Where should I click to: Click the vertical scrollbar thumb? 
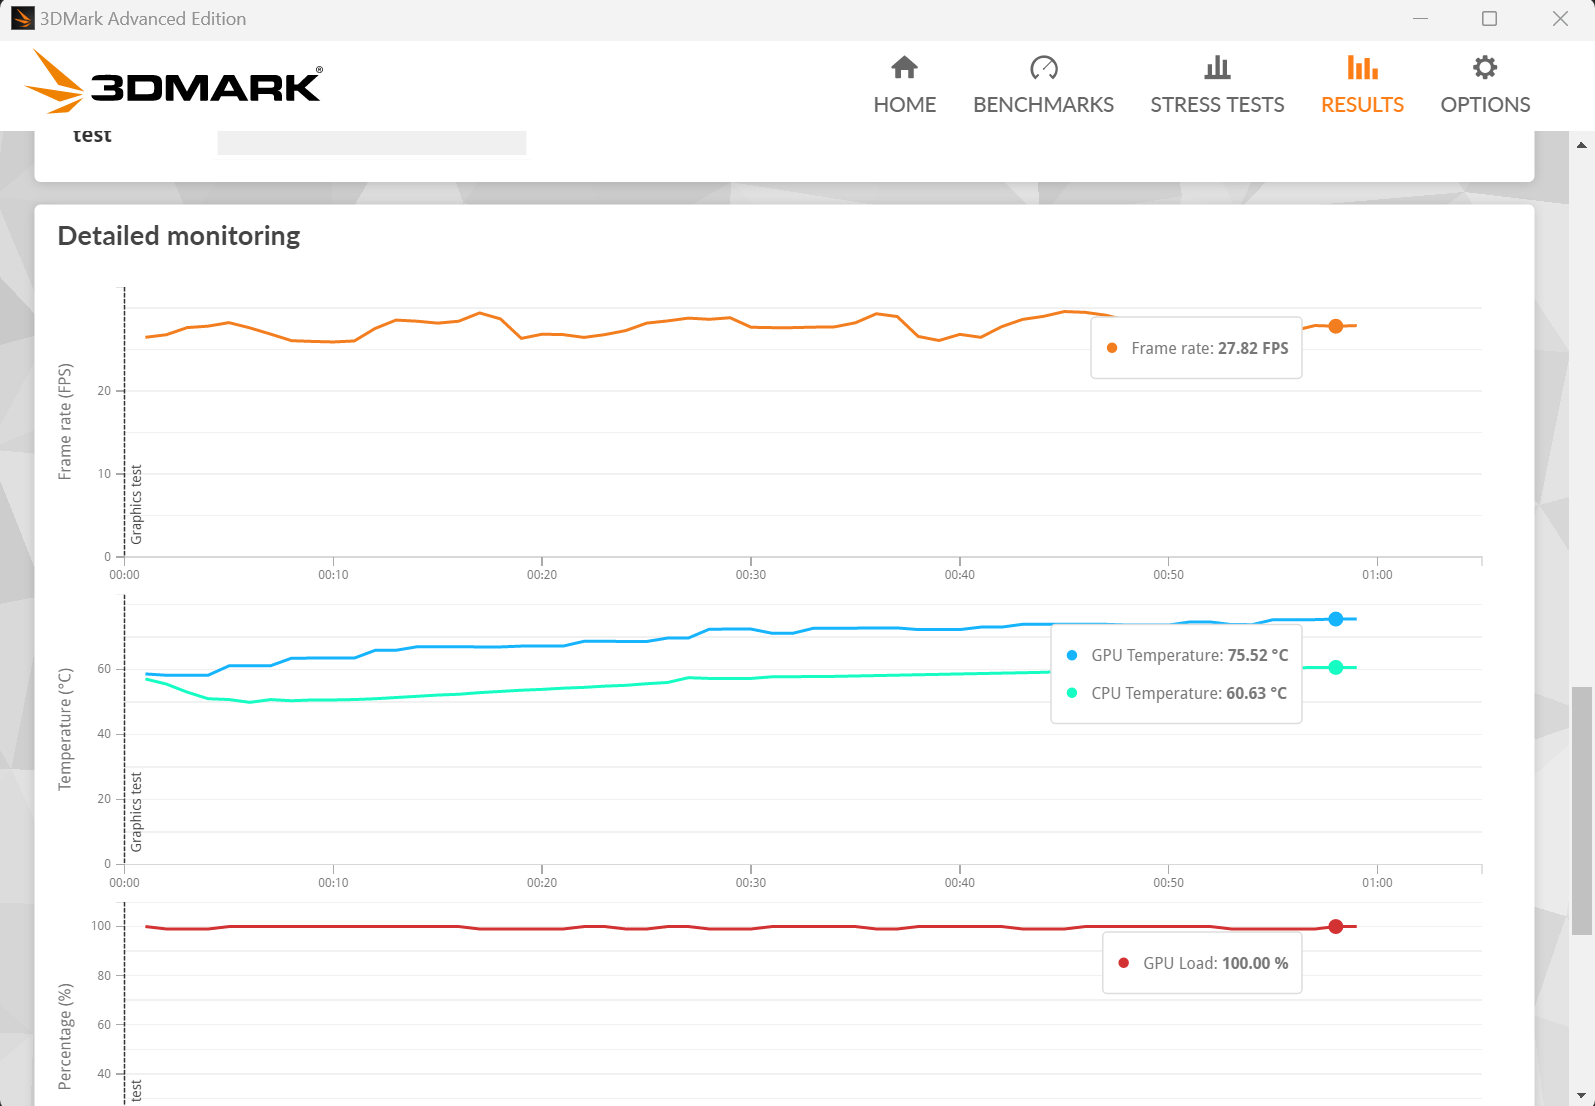click(1581, 810)
